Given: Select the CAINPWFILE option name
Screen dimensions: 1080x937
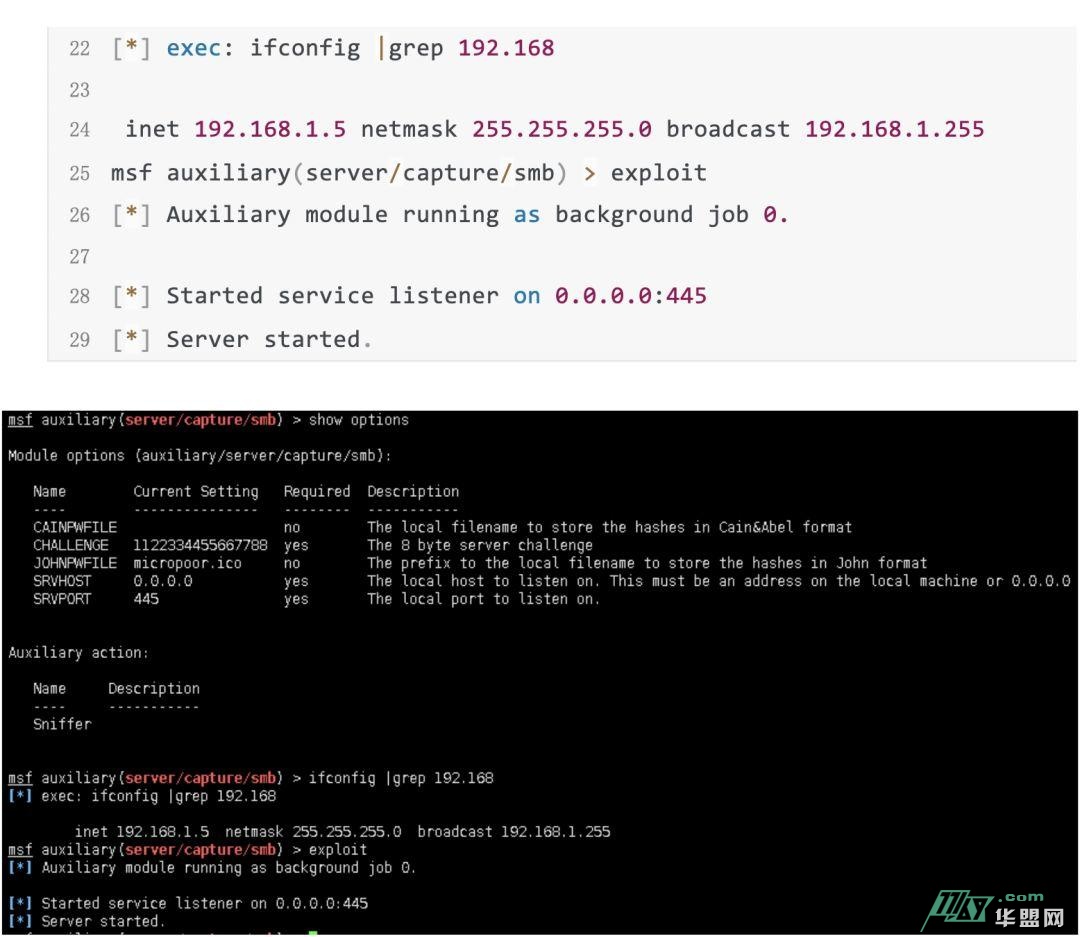Looking at the screenshot, I should coord(74,527).
